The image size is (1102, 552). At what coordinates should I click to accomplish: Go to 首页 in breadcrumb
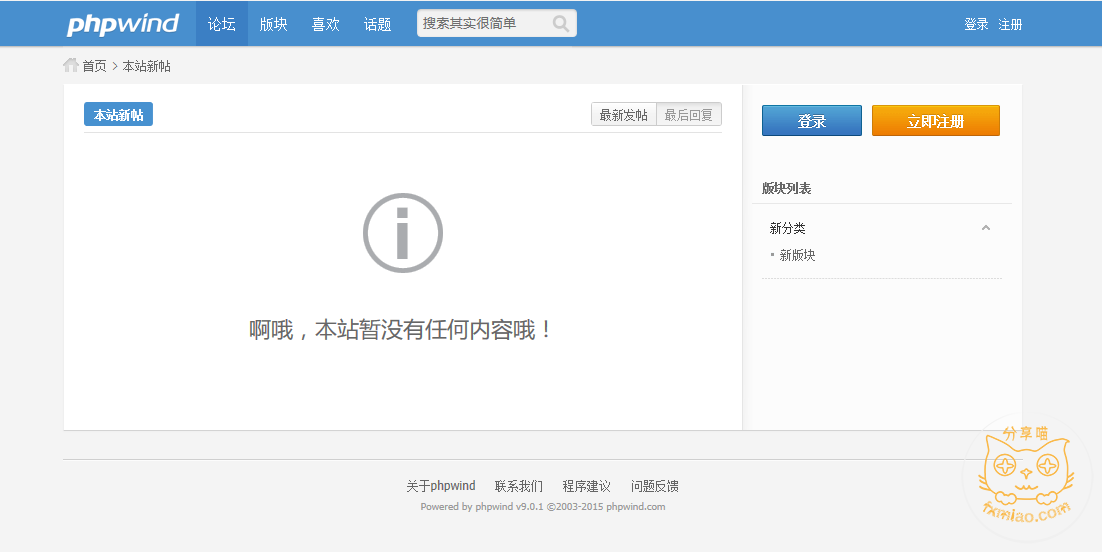click(x=94, y=66)
